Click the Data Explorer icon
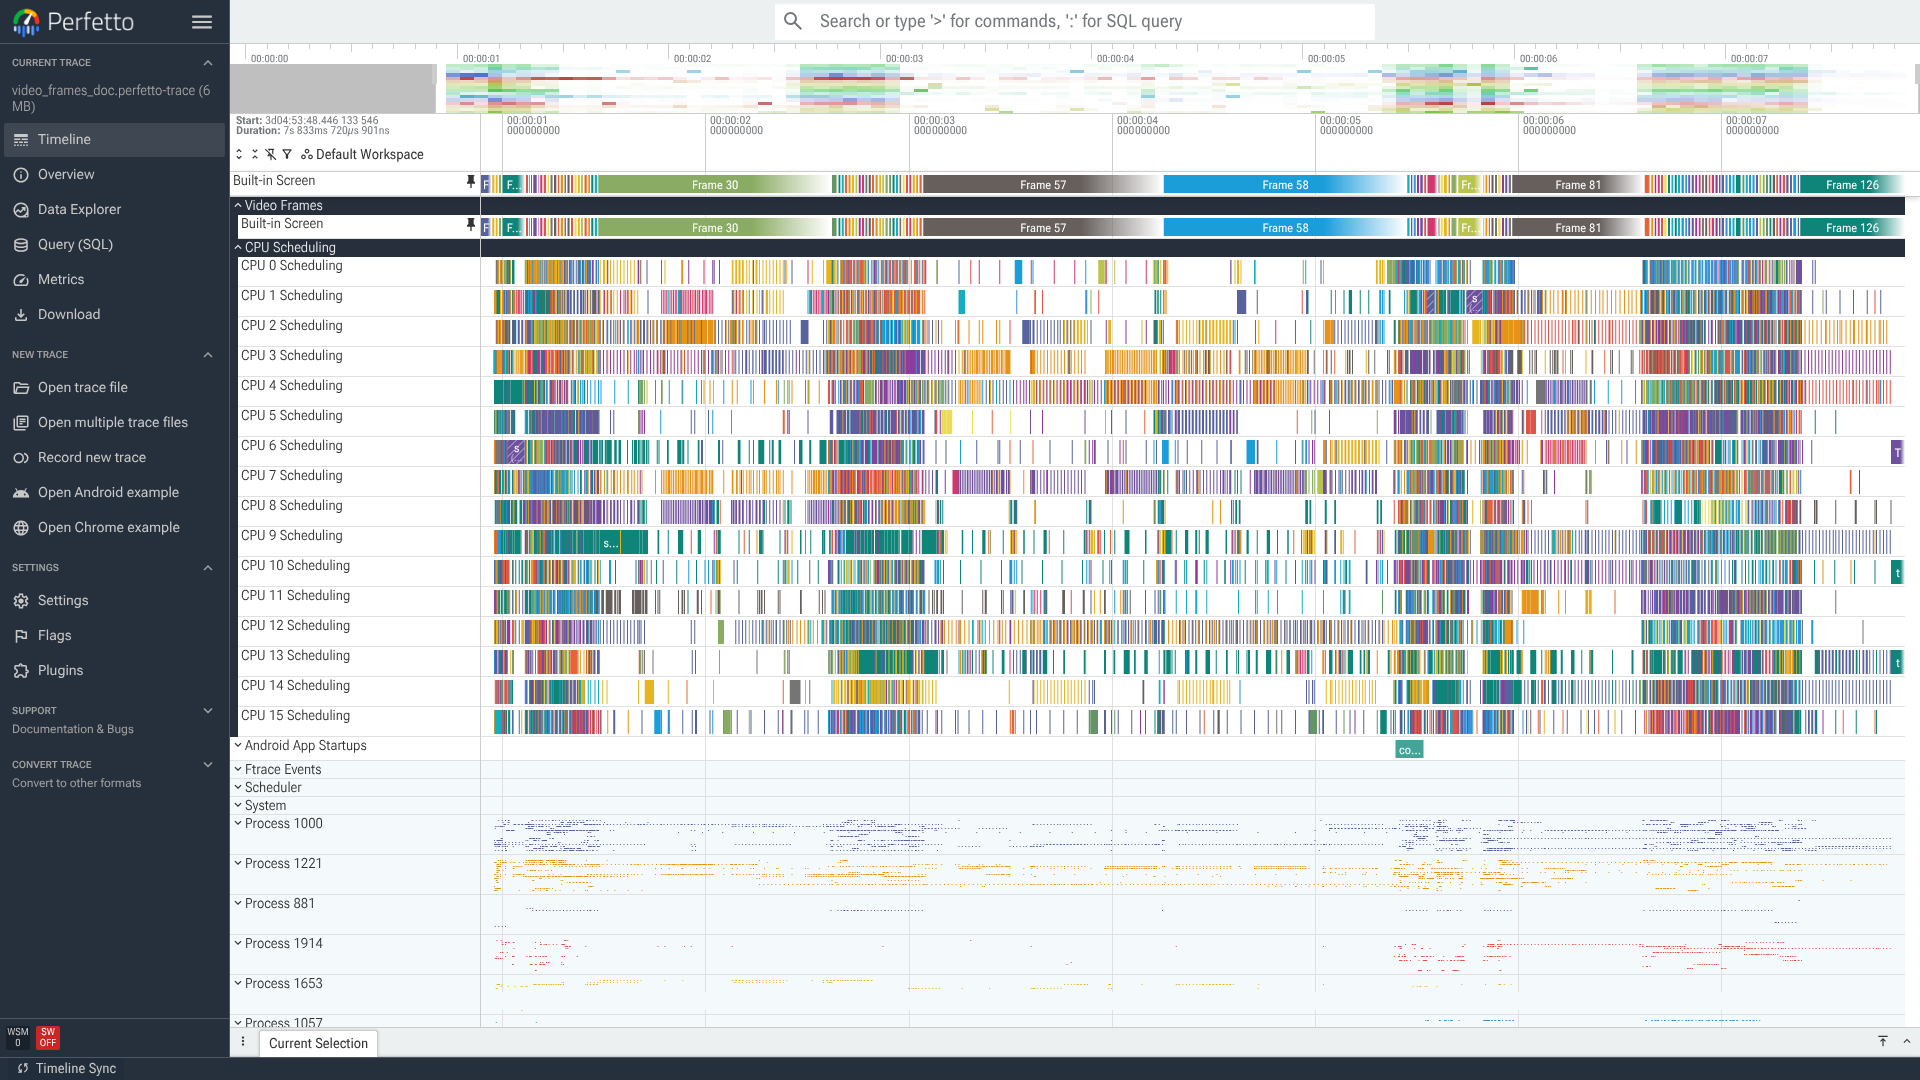 [x=21, y=210]
